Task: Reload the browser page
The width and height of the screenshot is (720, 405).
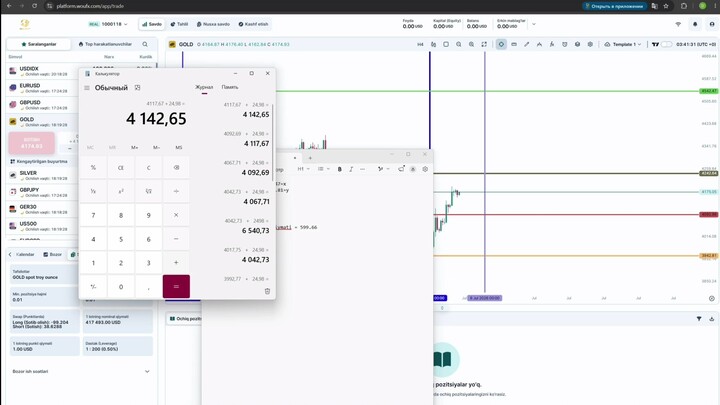Action: click(34, 6)
